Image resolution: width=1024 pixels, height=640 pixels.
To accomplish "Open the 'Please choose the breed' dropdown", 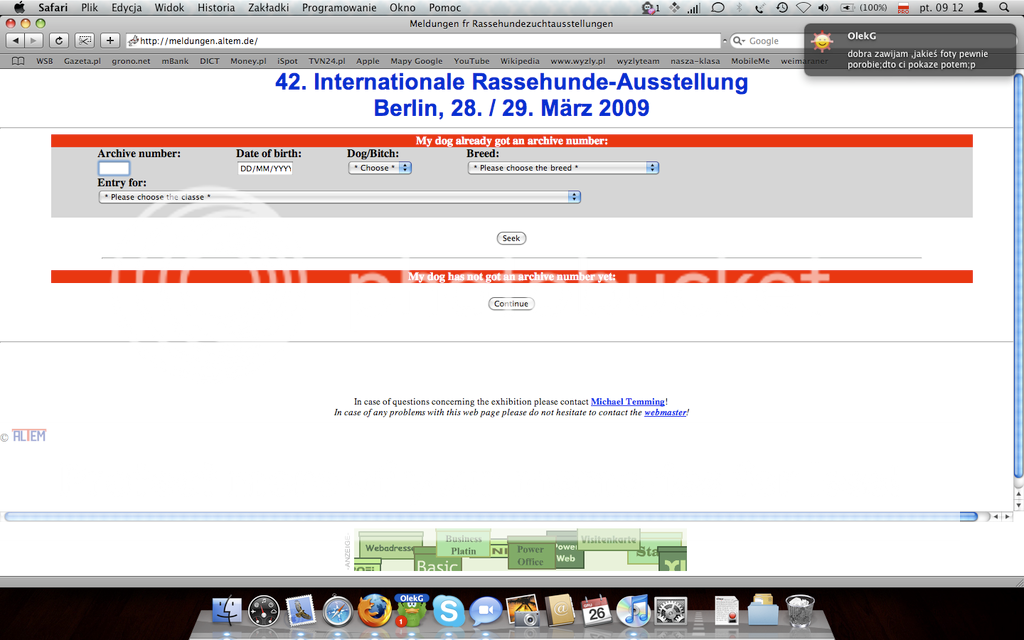I will (x=563, y=168).
